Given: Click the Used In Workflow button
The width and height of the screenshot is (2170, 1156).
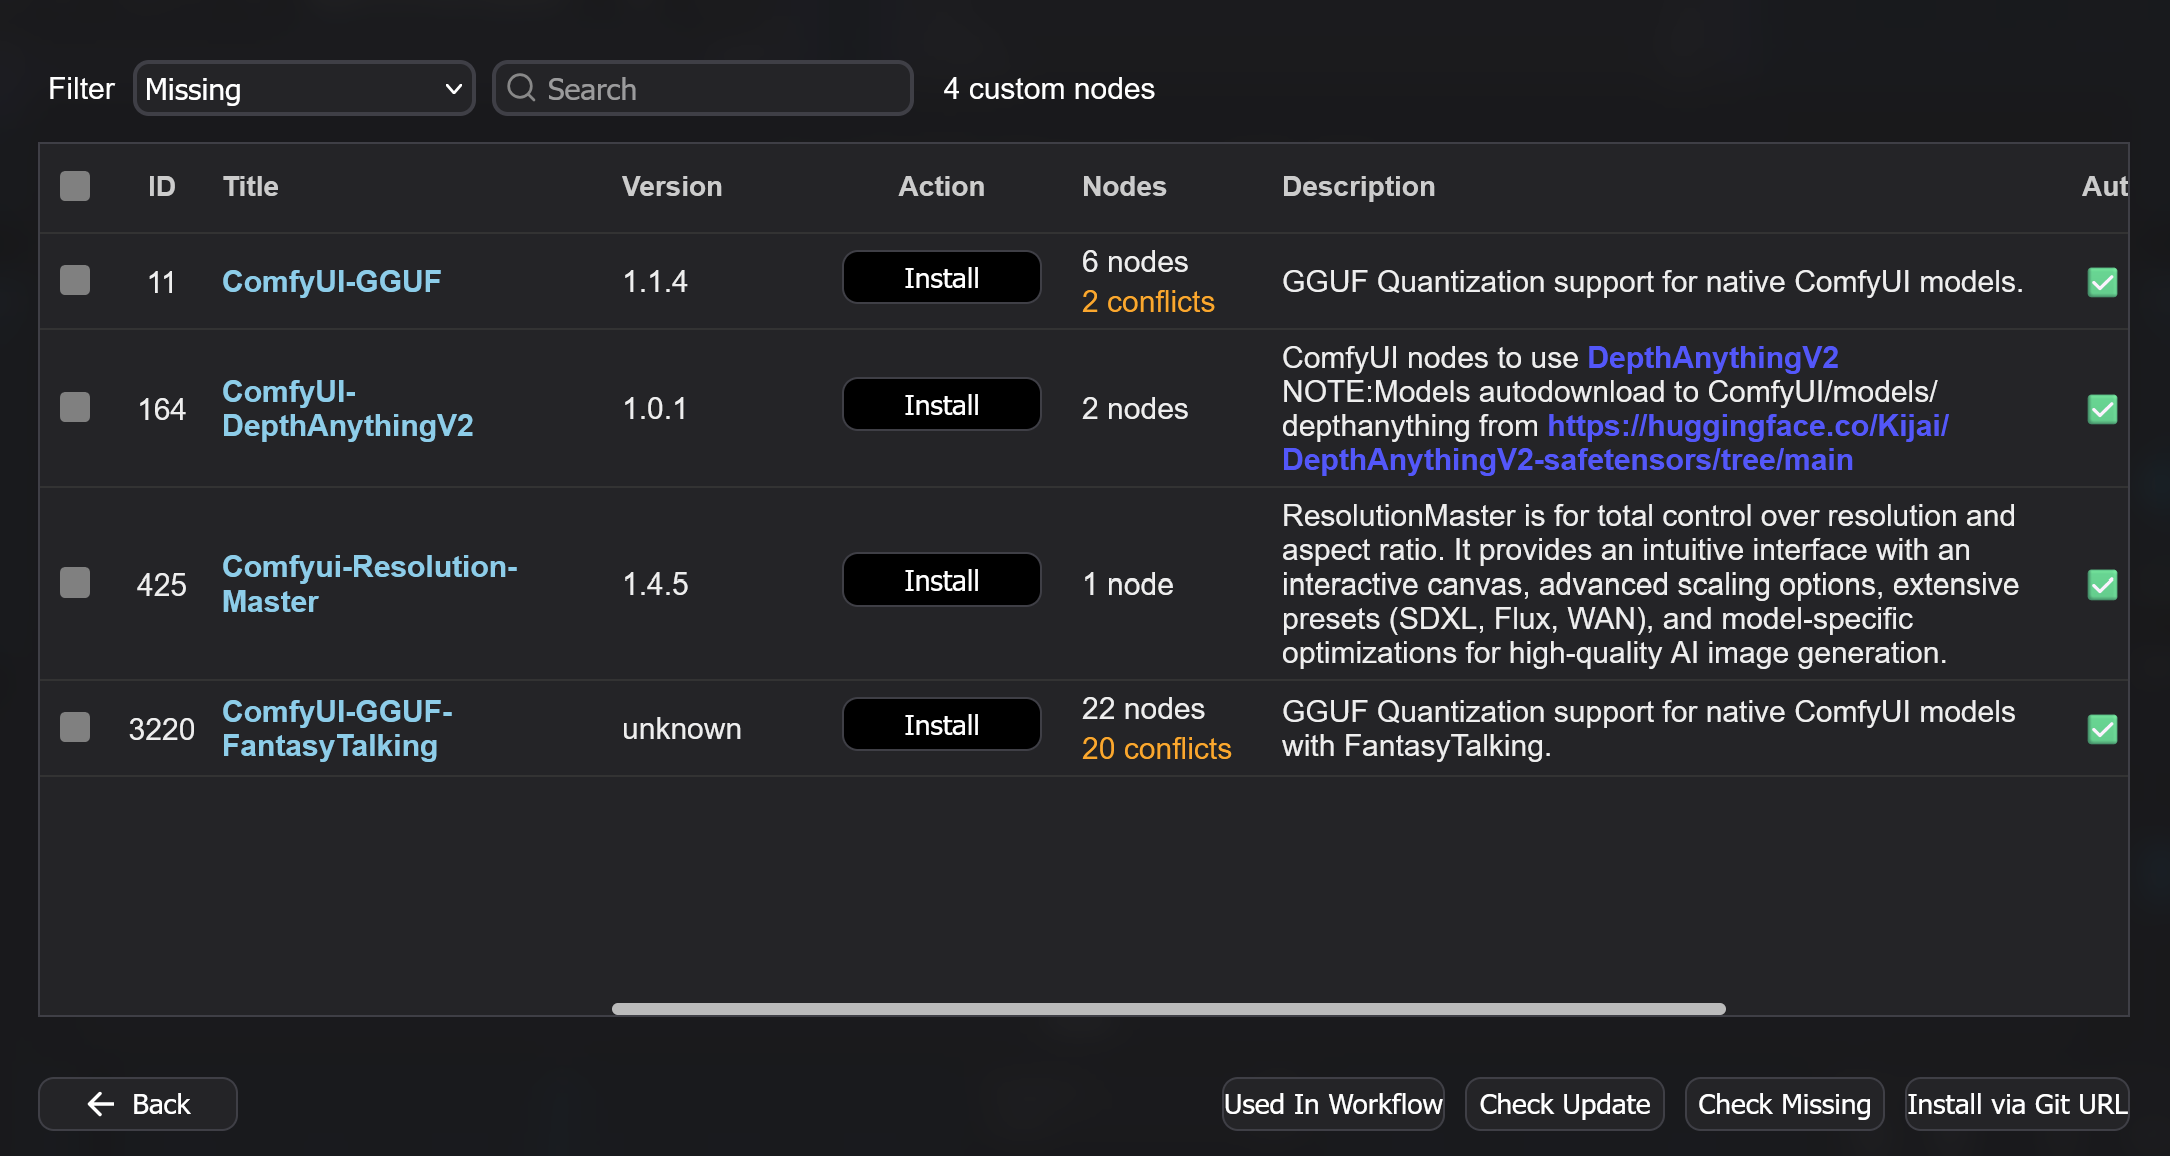Looking at the screenshot, I should (x=1333, y=1104).
